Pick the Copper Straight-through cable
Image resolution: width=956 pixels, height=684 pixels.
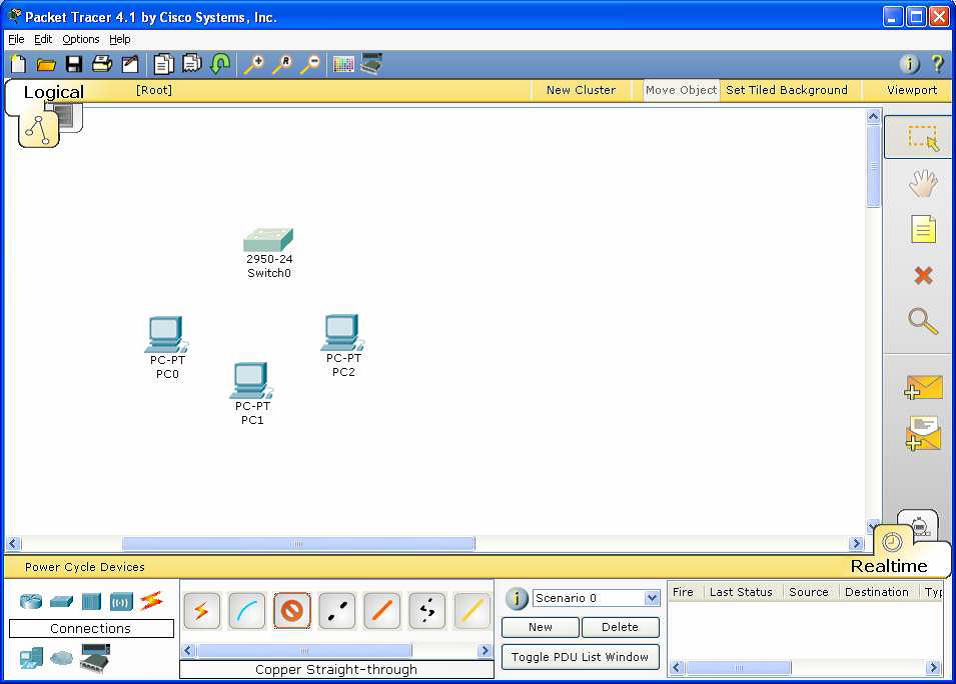pyautogui.click(x=337, y=611)
